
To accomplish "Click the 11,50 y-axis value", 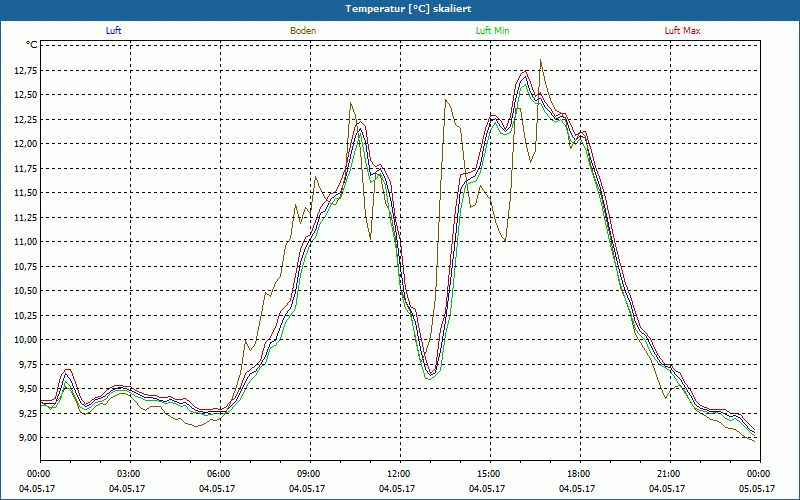I will pos(26,193).
